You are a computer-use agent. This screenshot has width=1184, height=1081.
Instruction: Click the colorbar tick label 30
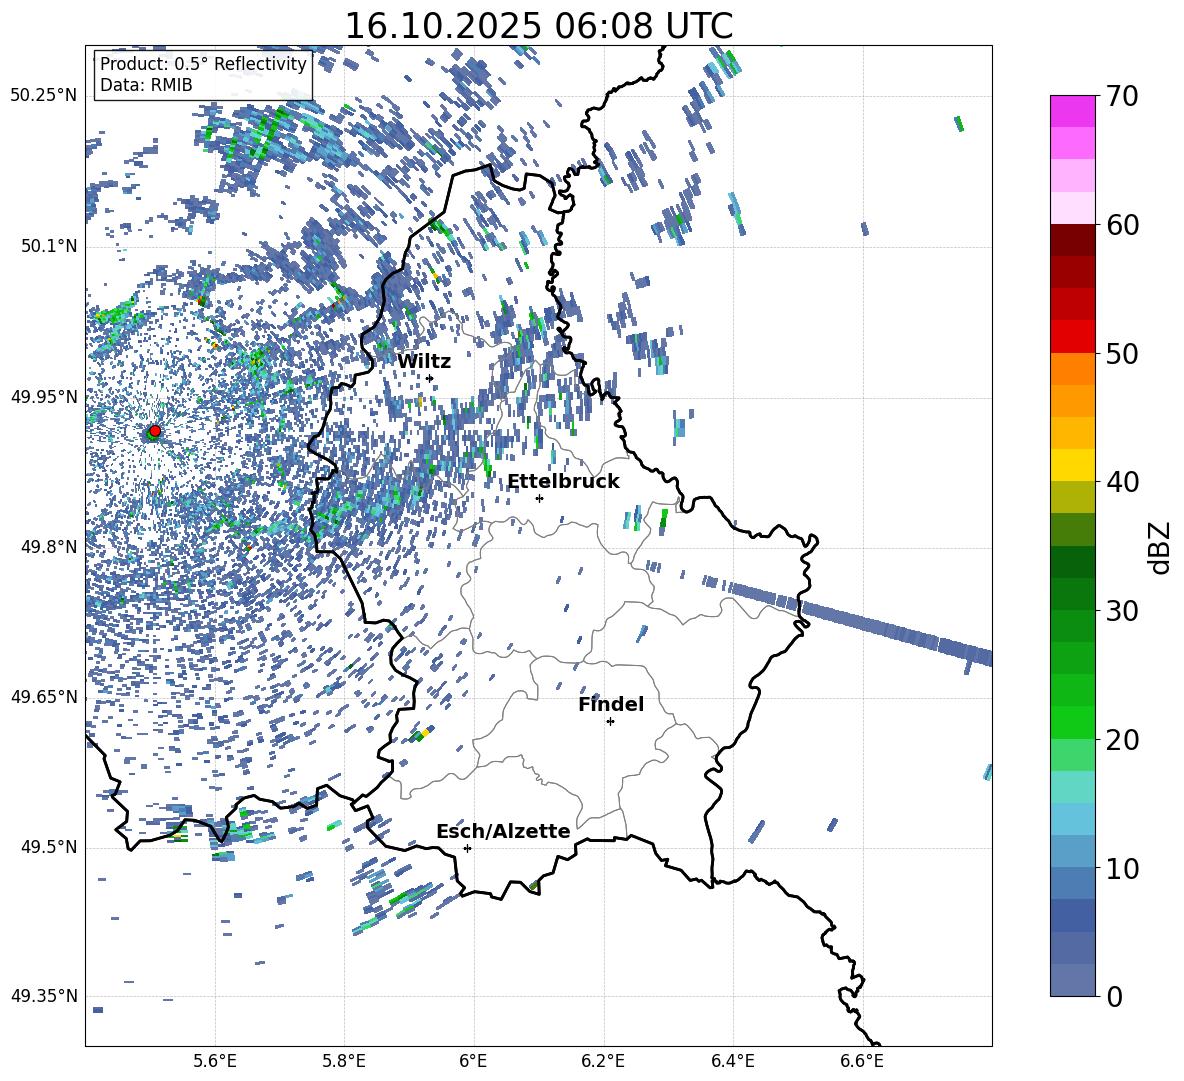tap(1122, 611)
